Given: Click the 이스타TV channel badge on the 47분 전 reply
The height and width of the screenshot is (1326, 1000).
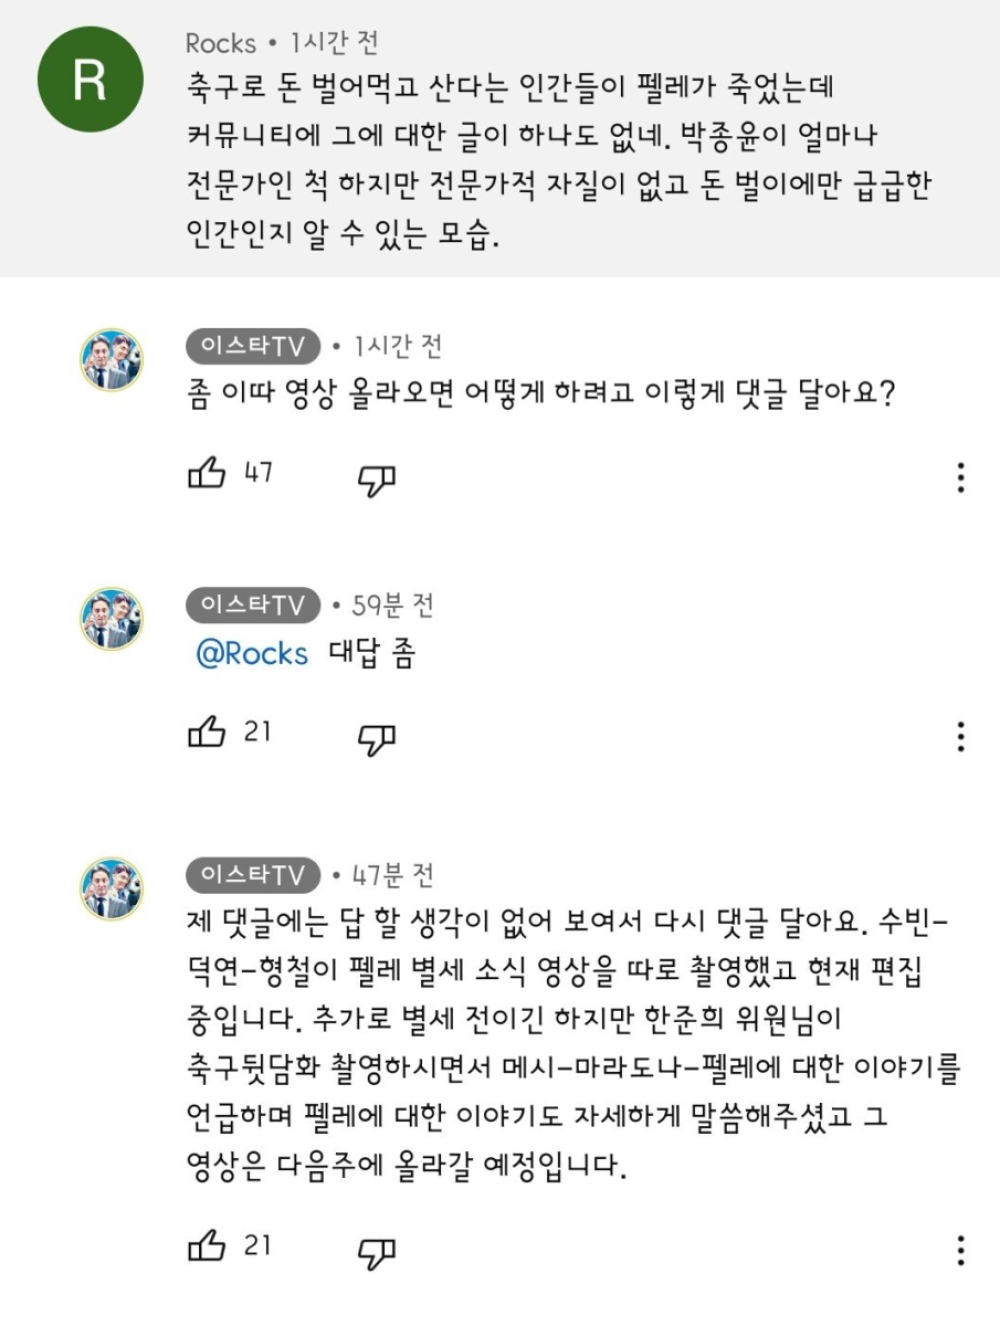Looking at the screenshot, I should pyautogui.click(x=252, y=875).
